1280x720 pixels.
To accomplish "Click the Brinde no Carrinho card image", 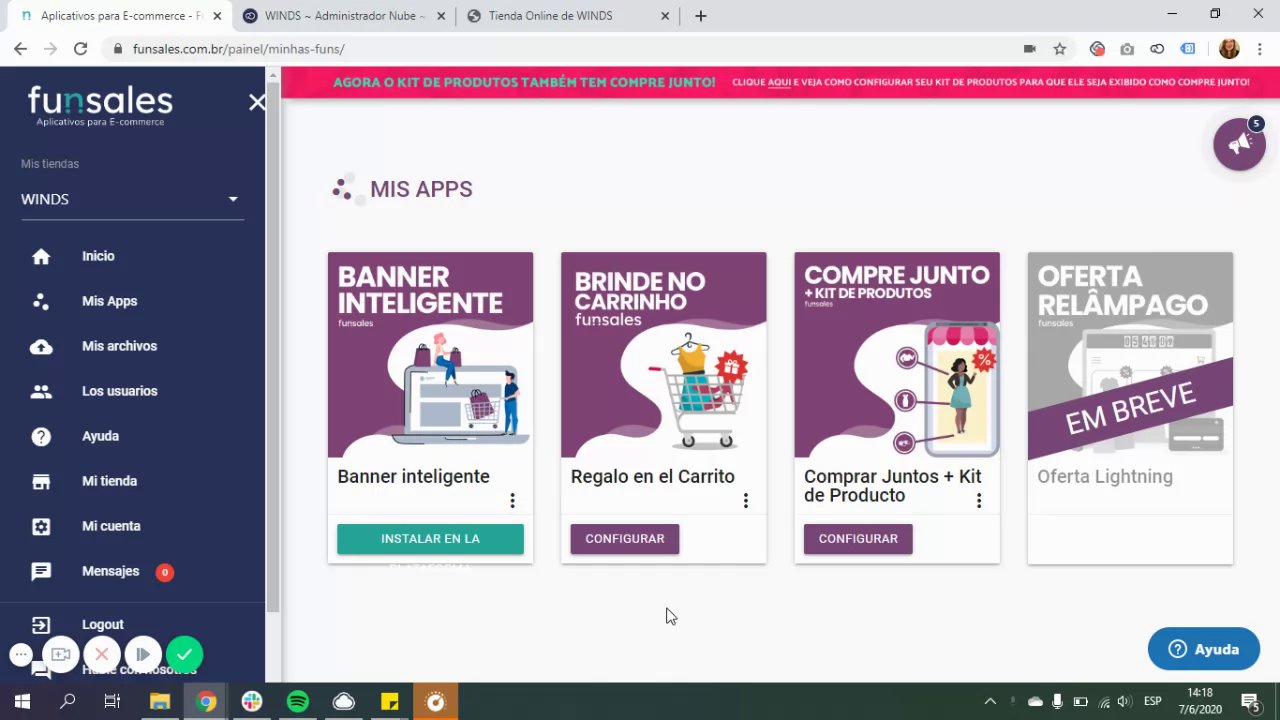I will (x=664, y=355).
